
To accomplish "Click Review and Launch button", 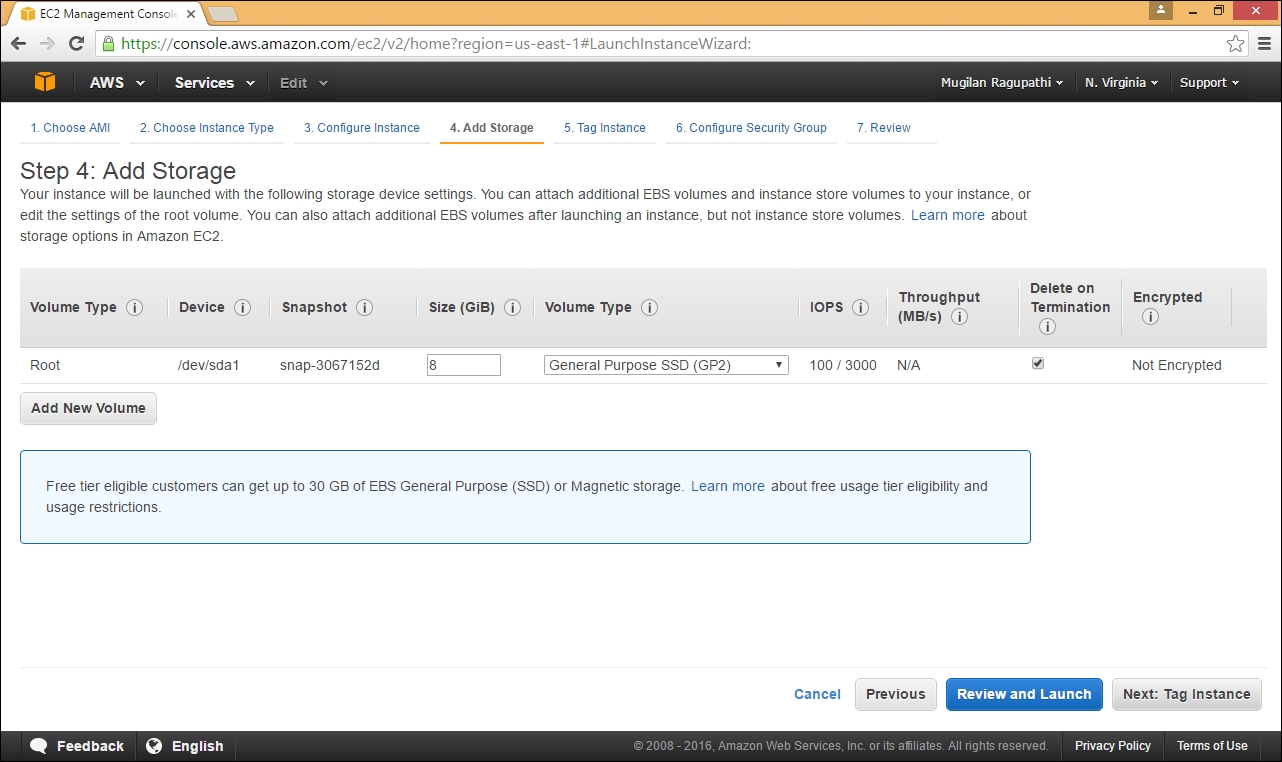I will coord(1024,694).
